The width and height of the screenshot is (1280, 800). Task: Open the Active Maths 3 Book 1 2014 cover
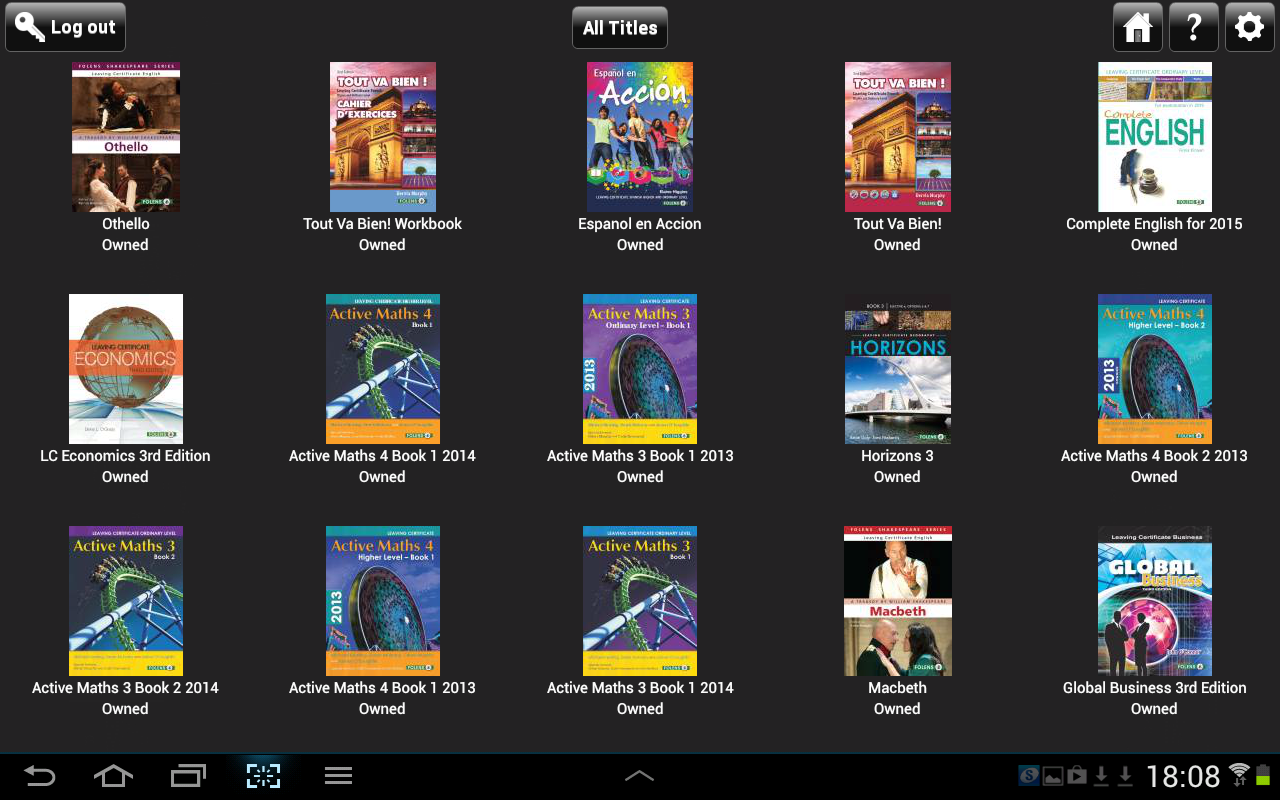pyautogui.click(x=640, y=601)
